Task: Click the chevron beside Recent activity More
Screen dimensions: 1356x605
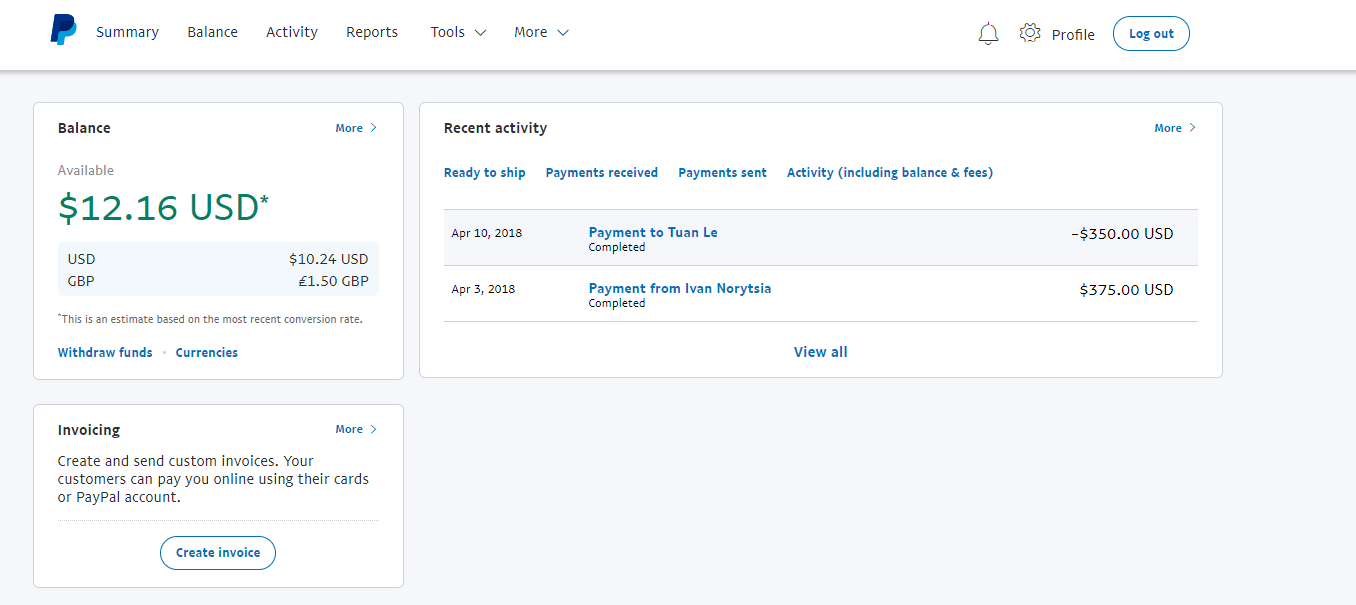Action: coord(1192,128)
